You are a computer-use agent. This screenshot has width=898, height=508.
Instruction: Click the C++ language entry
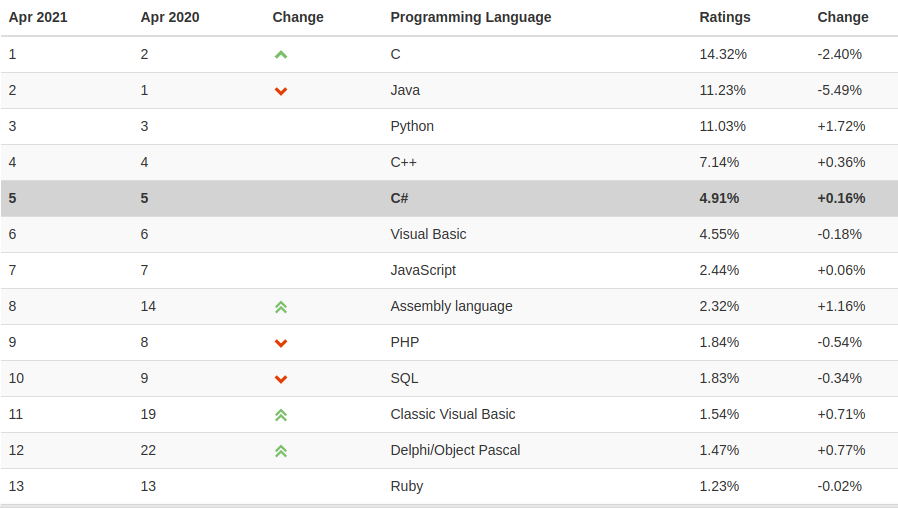click(x=404, y=162)
